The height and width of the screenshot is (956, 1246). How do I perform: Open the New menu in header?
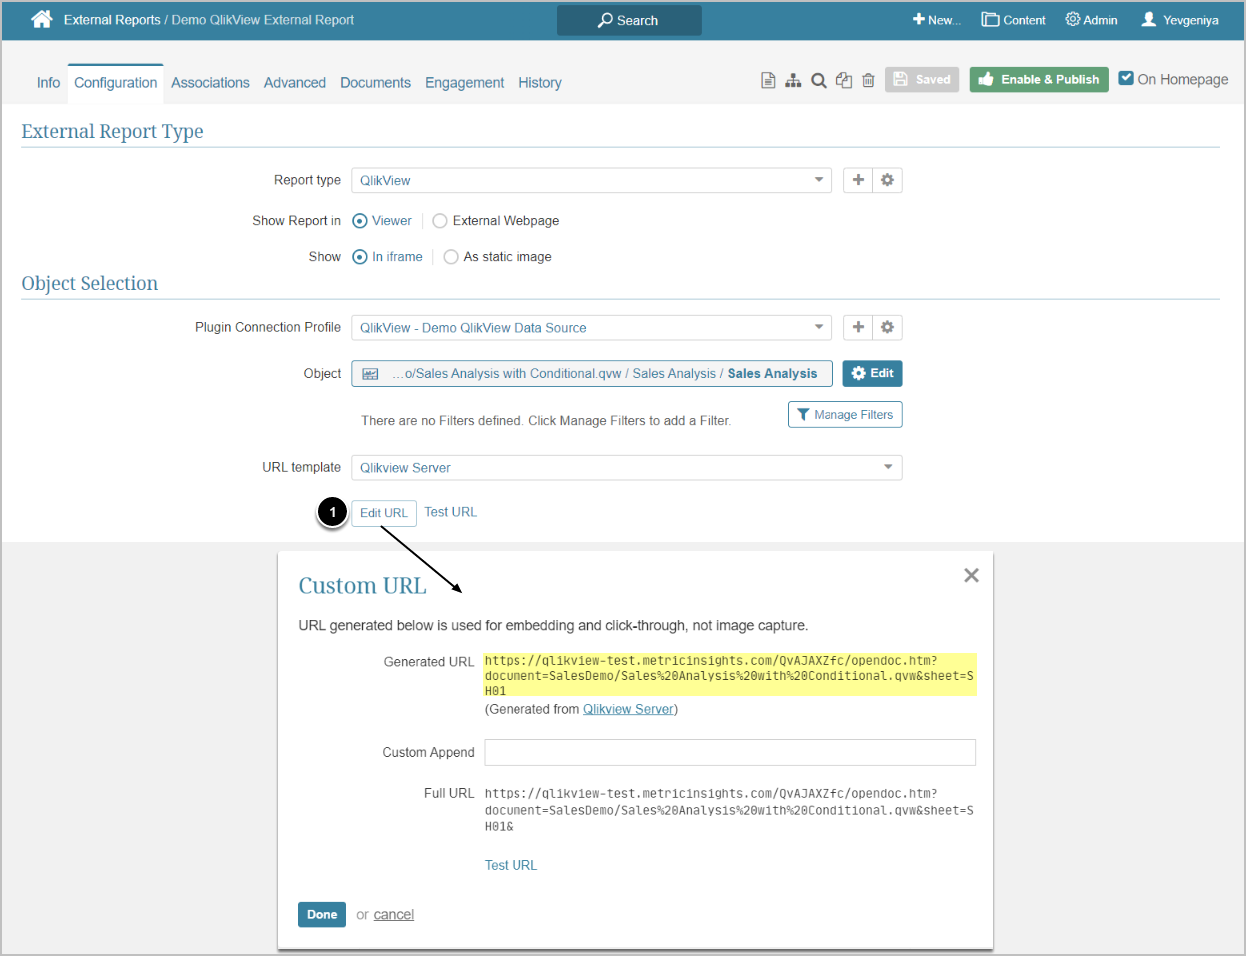[937, 20]
